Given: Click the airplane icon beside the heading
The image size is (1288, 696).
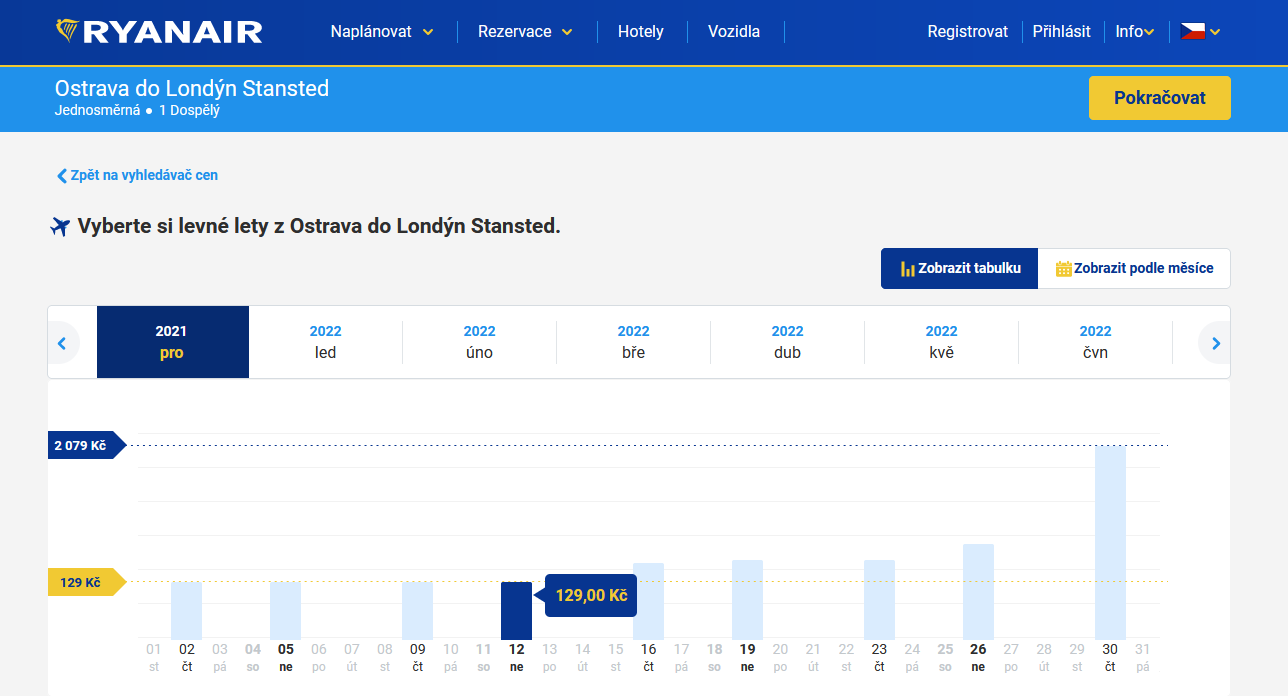Looking at the screenshot, I should pyautogui.click(x=60, y=226).
